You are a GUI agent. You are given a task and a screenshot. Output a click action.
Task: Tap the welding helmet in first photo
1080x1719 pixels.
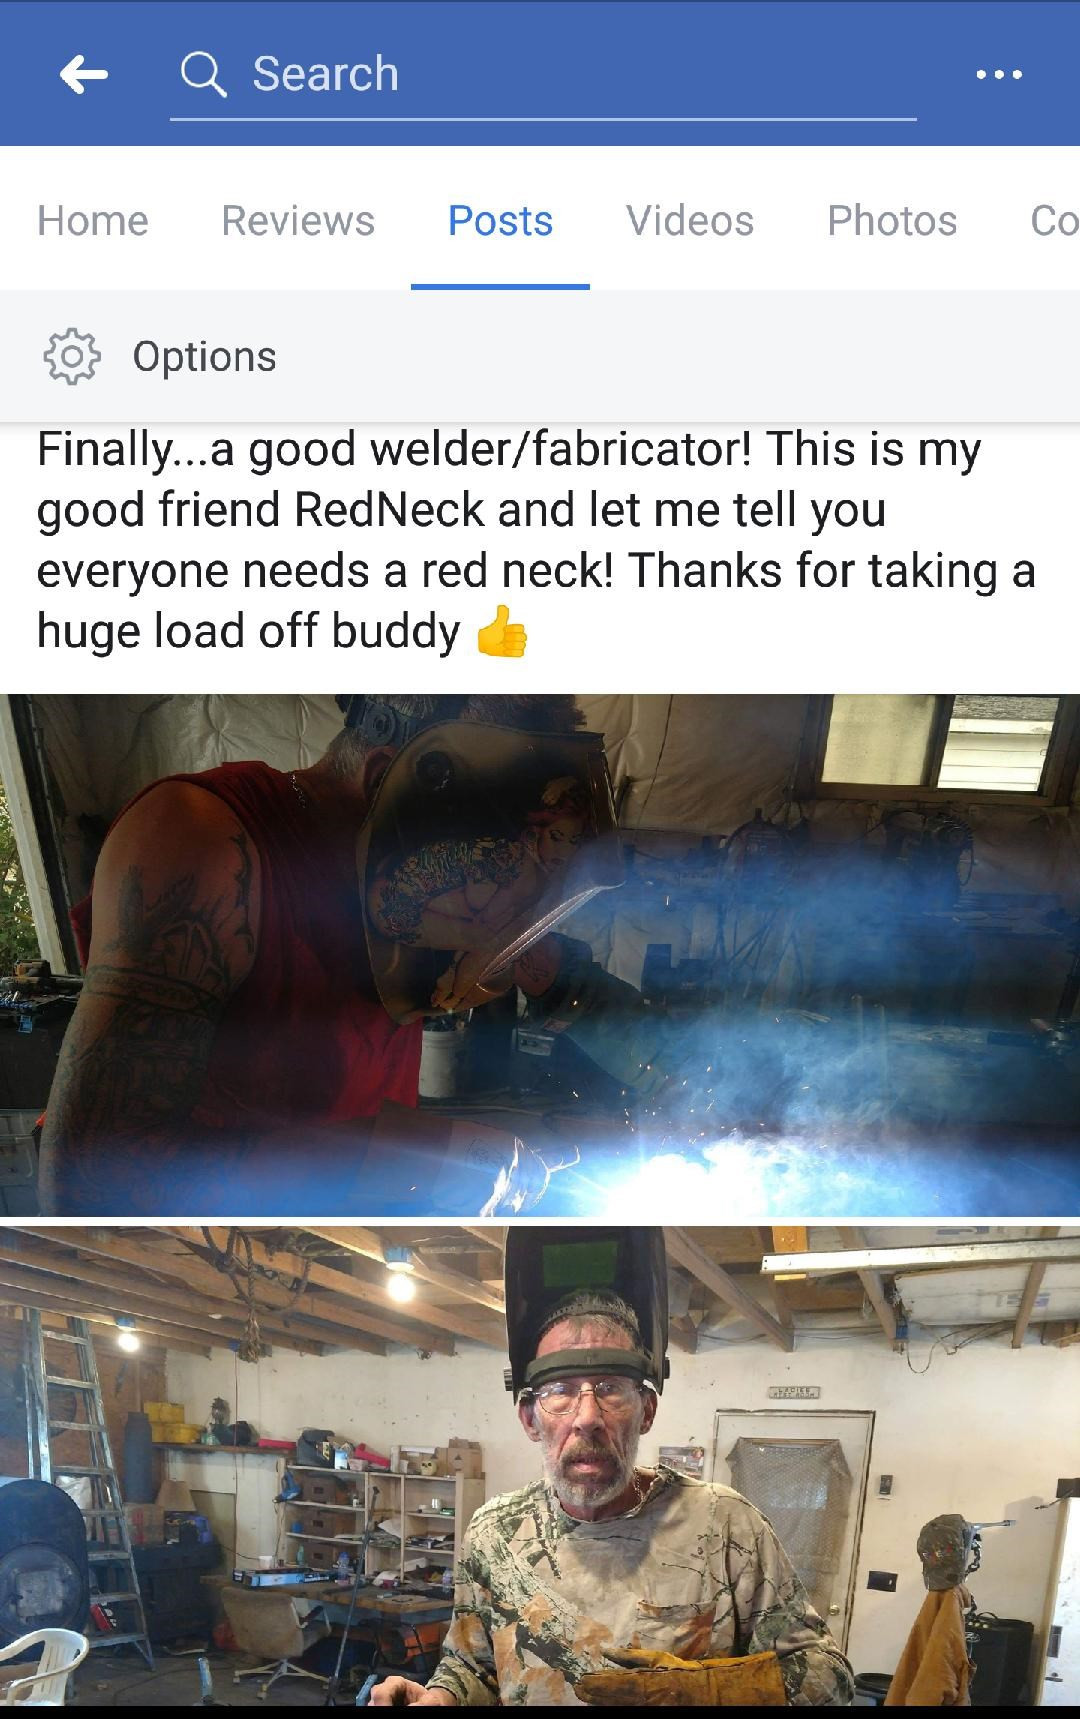(488, 860)
